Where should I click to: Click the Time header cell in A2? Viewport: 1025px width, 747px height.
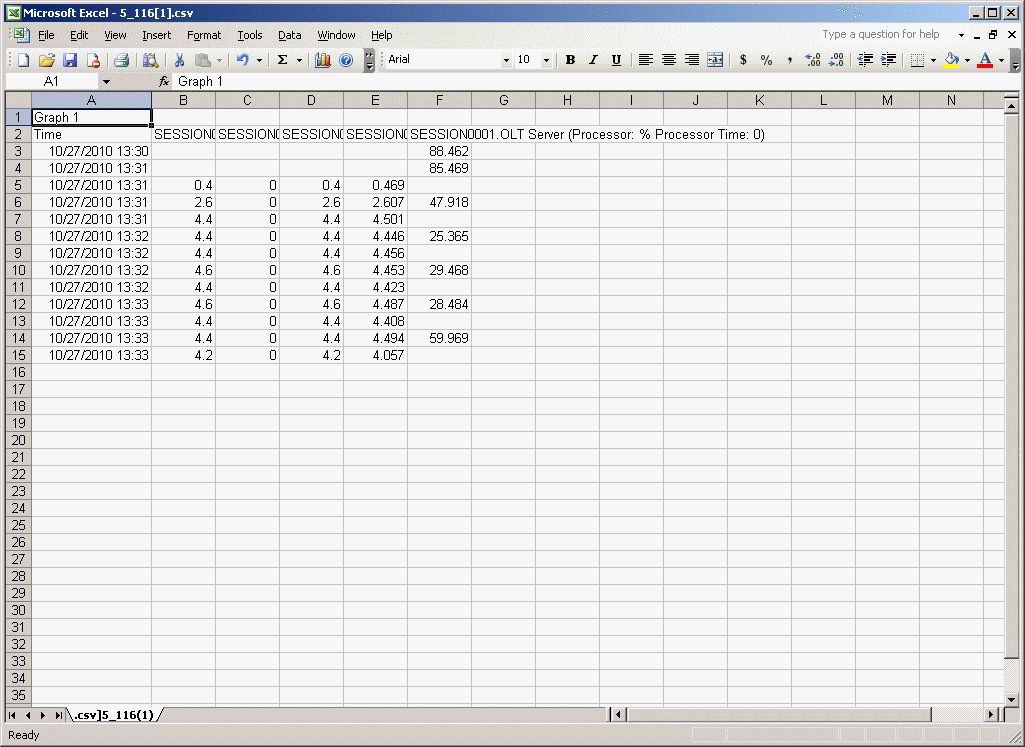[x=92, y=135]
